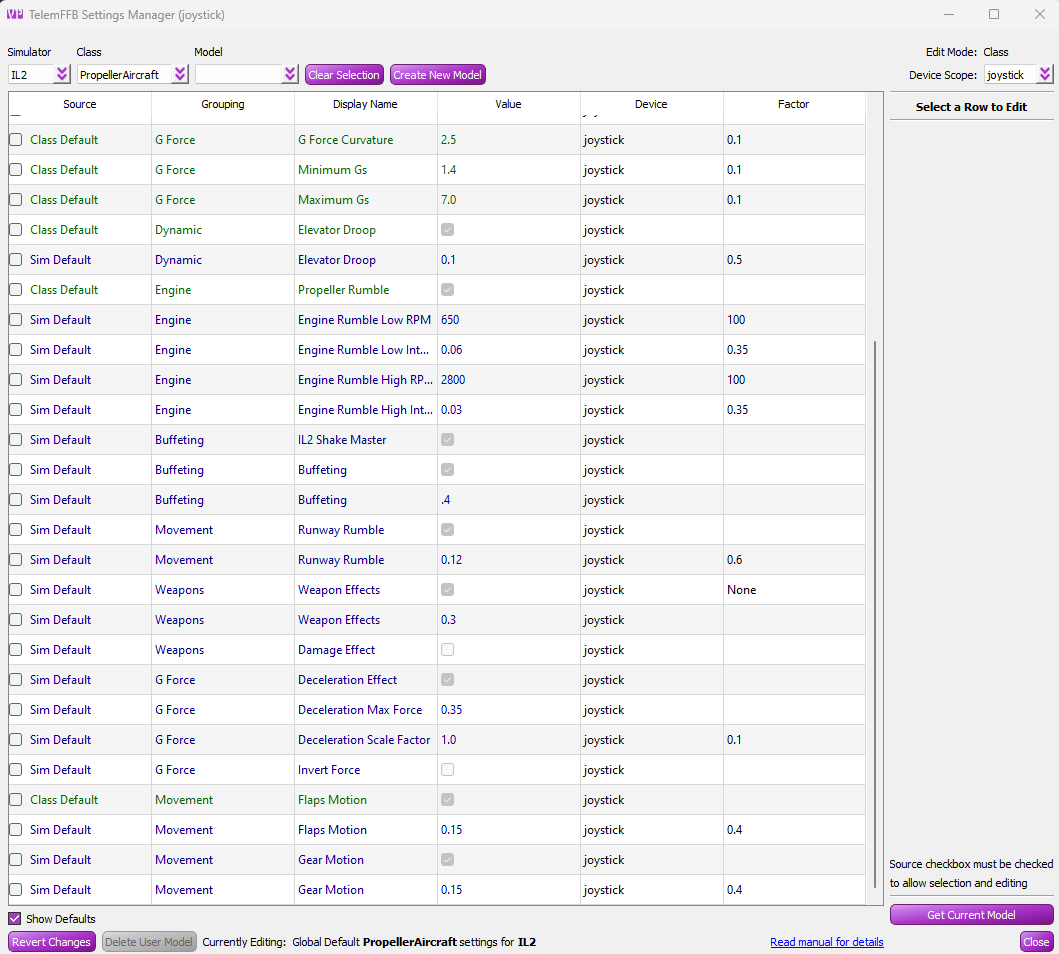This screenshot has width=1059, height=954.
Task: Expand the Class dropdown showing PropellerAircraft
Action: pyautogui.click(x=133, y=74)
